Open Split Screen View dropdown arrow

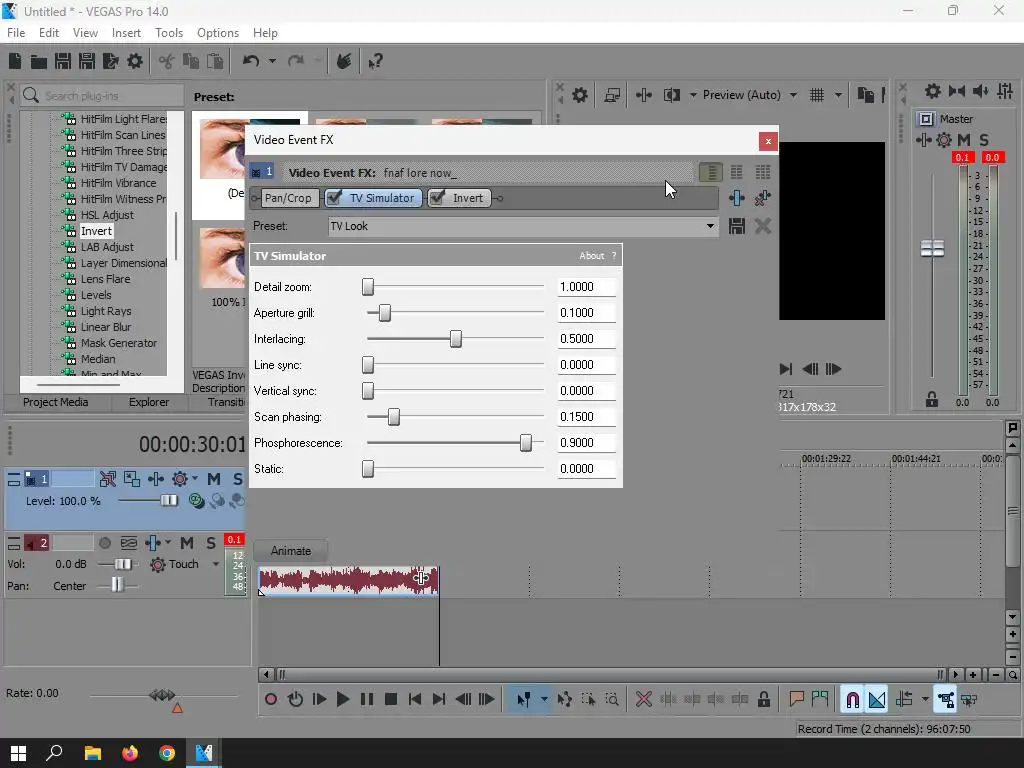tap(693, 95)
